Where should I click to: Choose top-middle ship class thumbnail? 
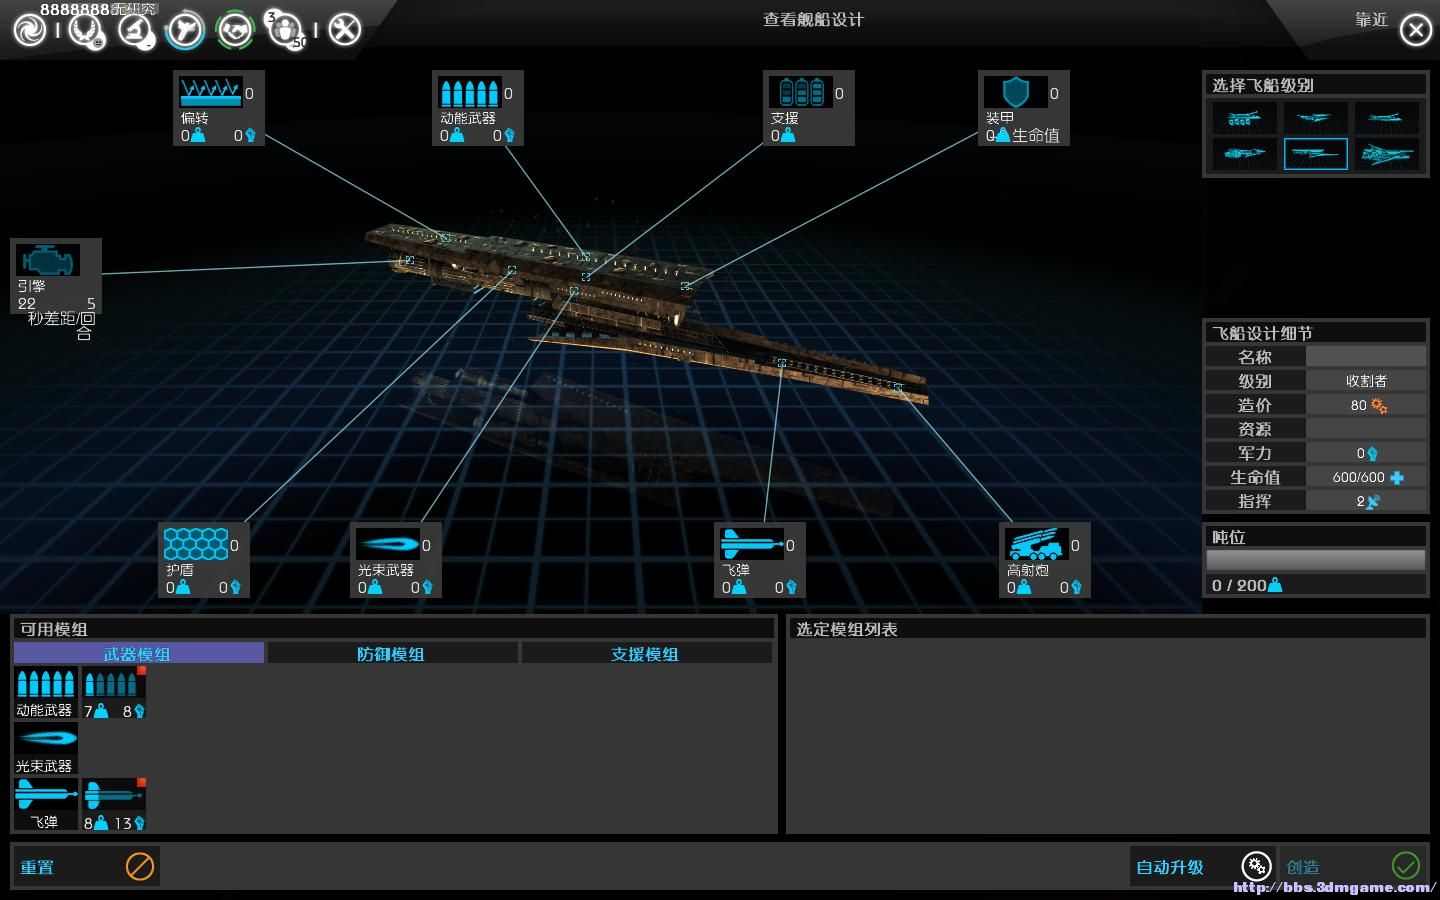tap(1315, 118)
